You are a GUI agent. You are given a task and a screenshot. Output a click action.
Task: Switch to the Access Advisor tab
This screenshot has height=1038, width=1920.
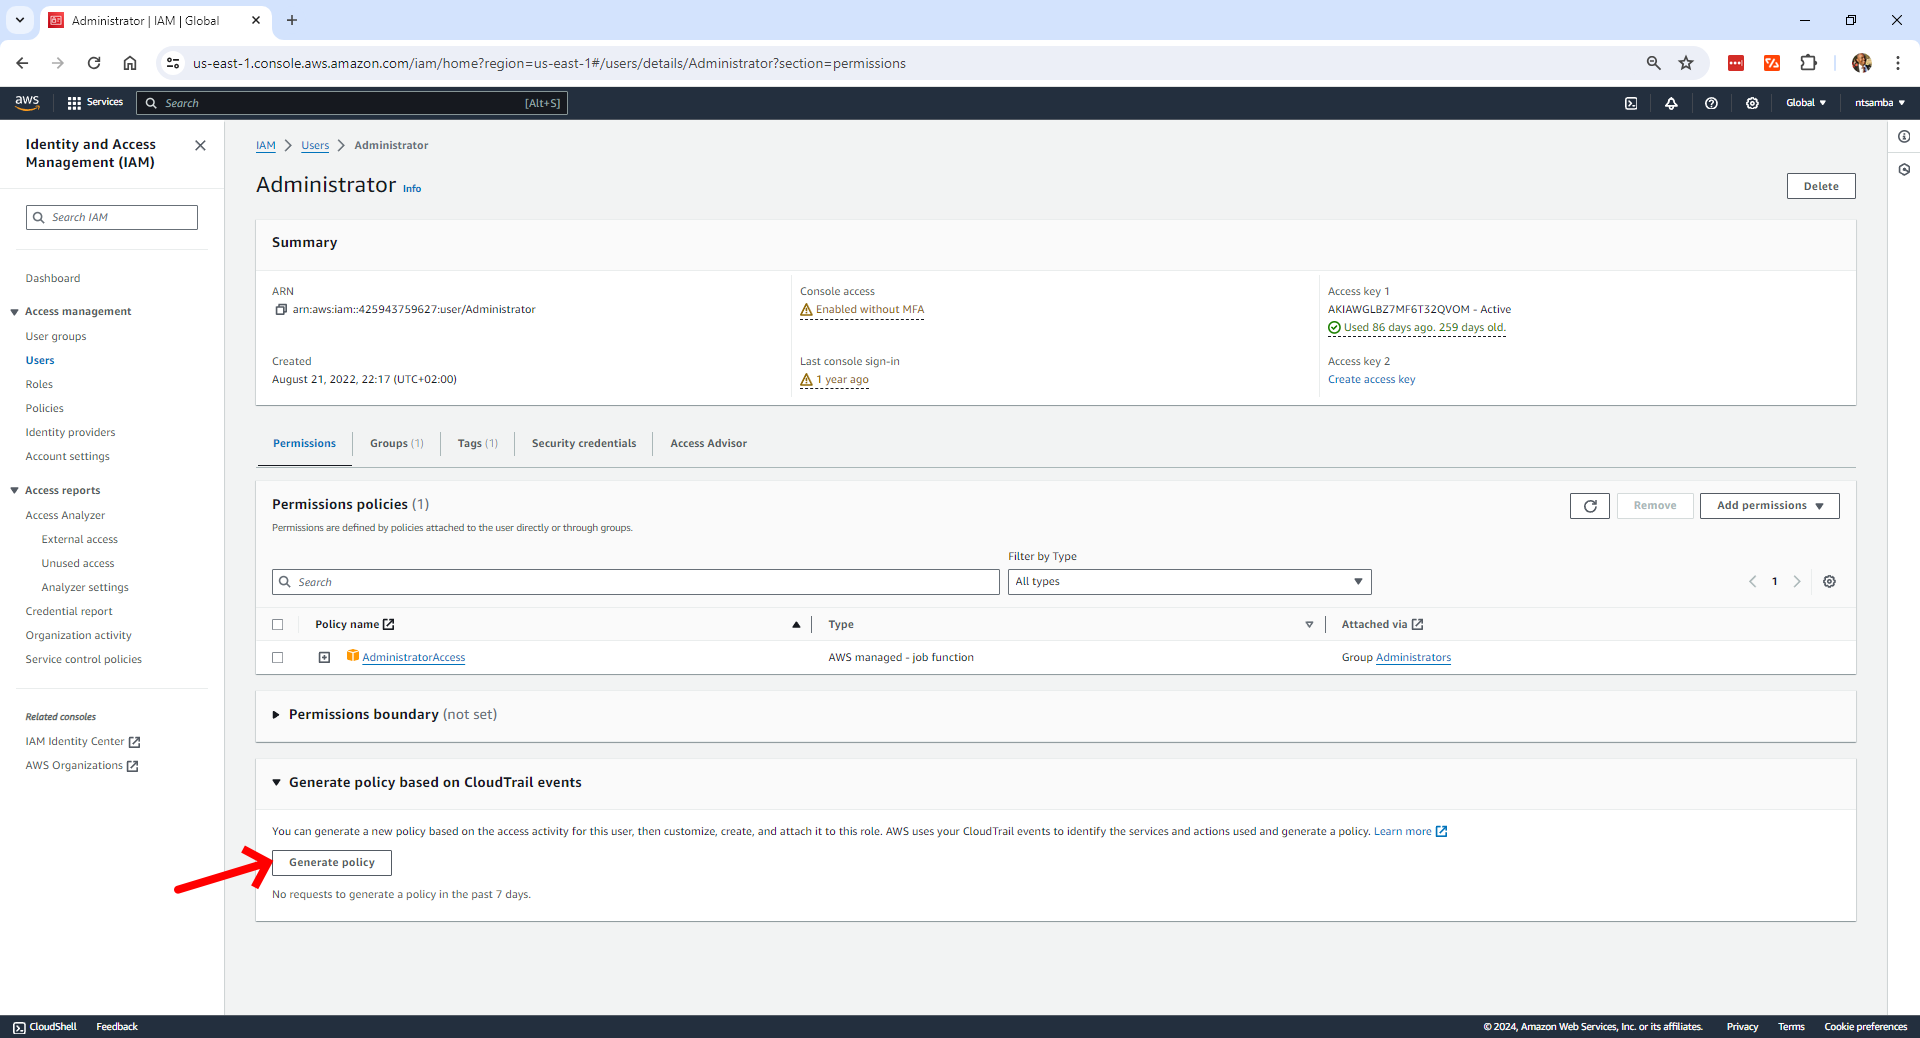tap(708, 444)
